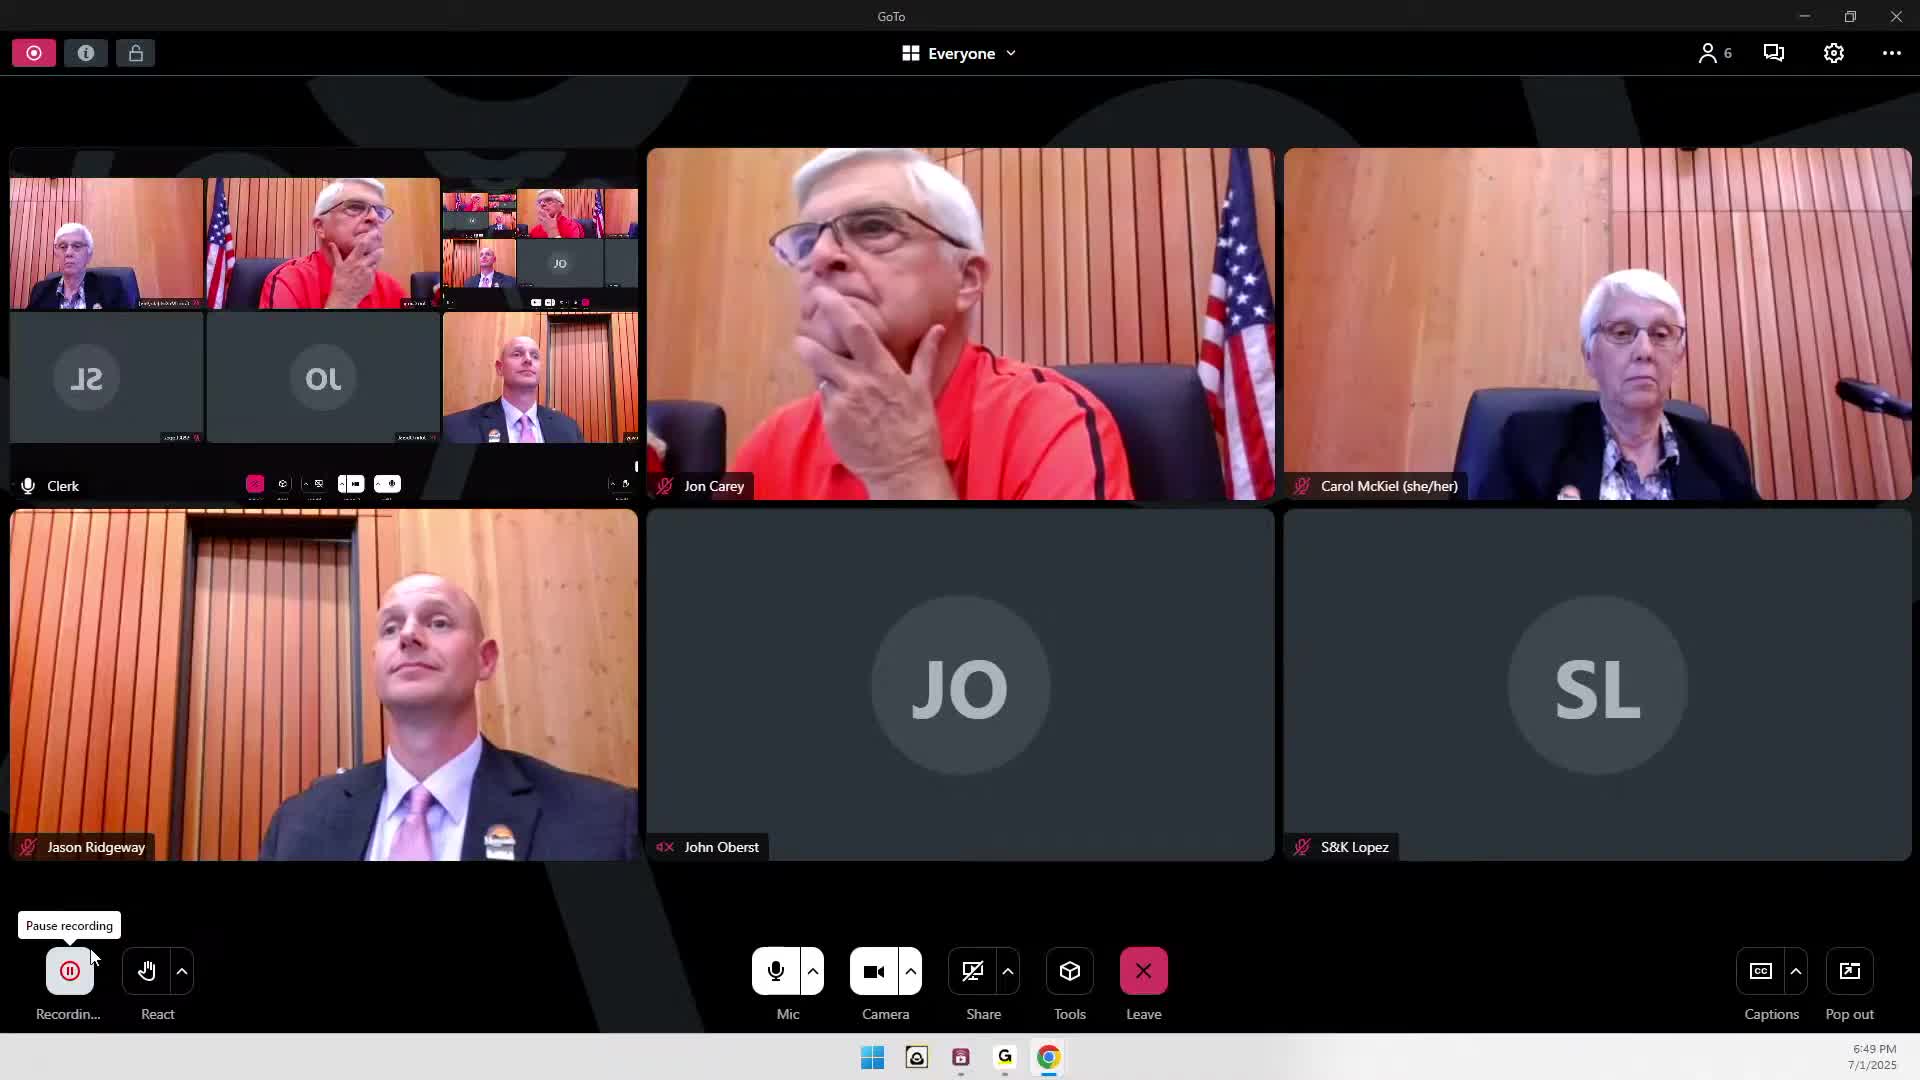This screenshot has height=1080, width=1920.
Task: Click the red Leave button
Action: pos(1143,971)
